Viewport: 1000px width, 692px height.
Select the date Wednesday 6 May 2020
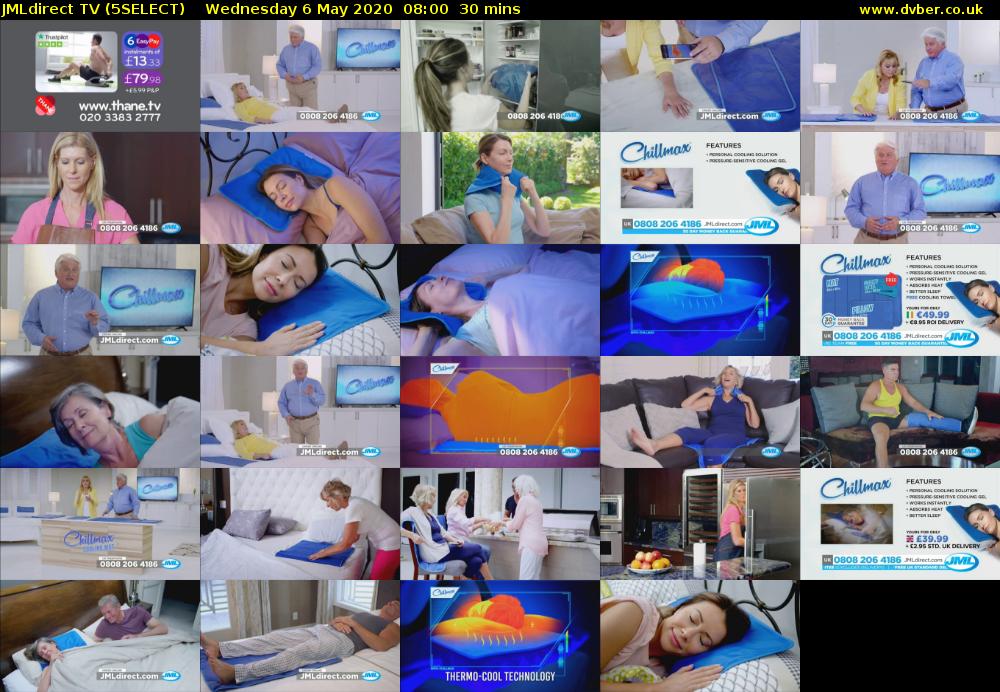point(300,9)
